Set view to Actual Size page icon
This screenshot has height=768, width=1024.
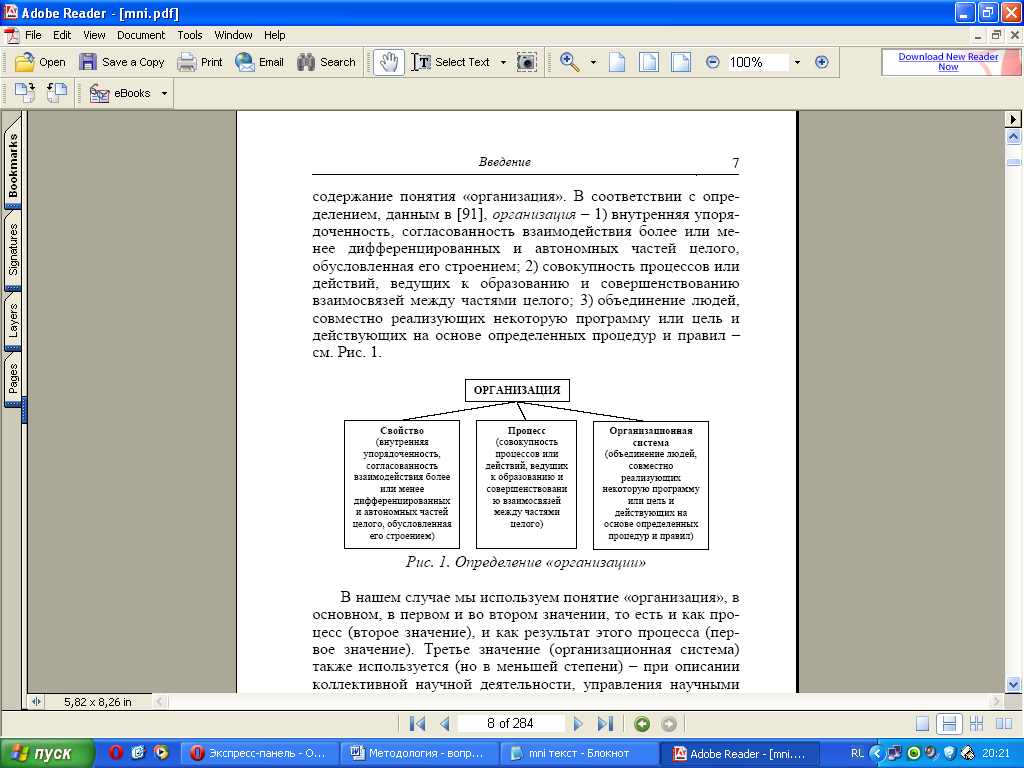click(x=616, y=62)
